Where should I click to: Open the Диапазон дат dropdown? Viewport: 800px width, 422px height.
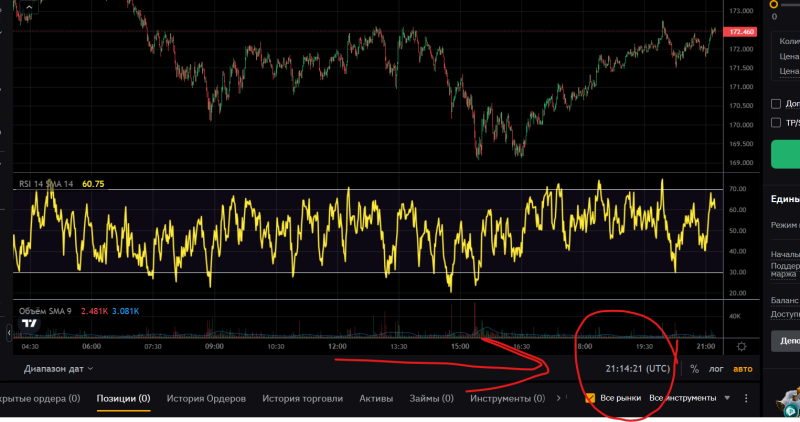tap(58, 369)
